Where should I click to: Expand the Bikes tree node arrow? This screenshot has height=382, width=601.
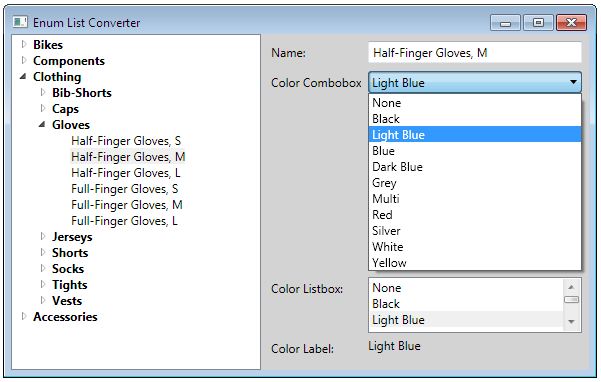[24, 44]
